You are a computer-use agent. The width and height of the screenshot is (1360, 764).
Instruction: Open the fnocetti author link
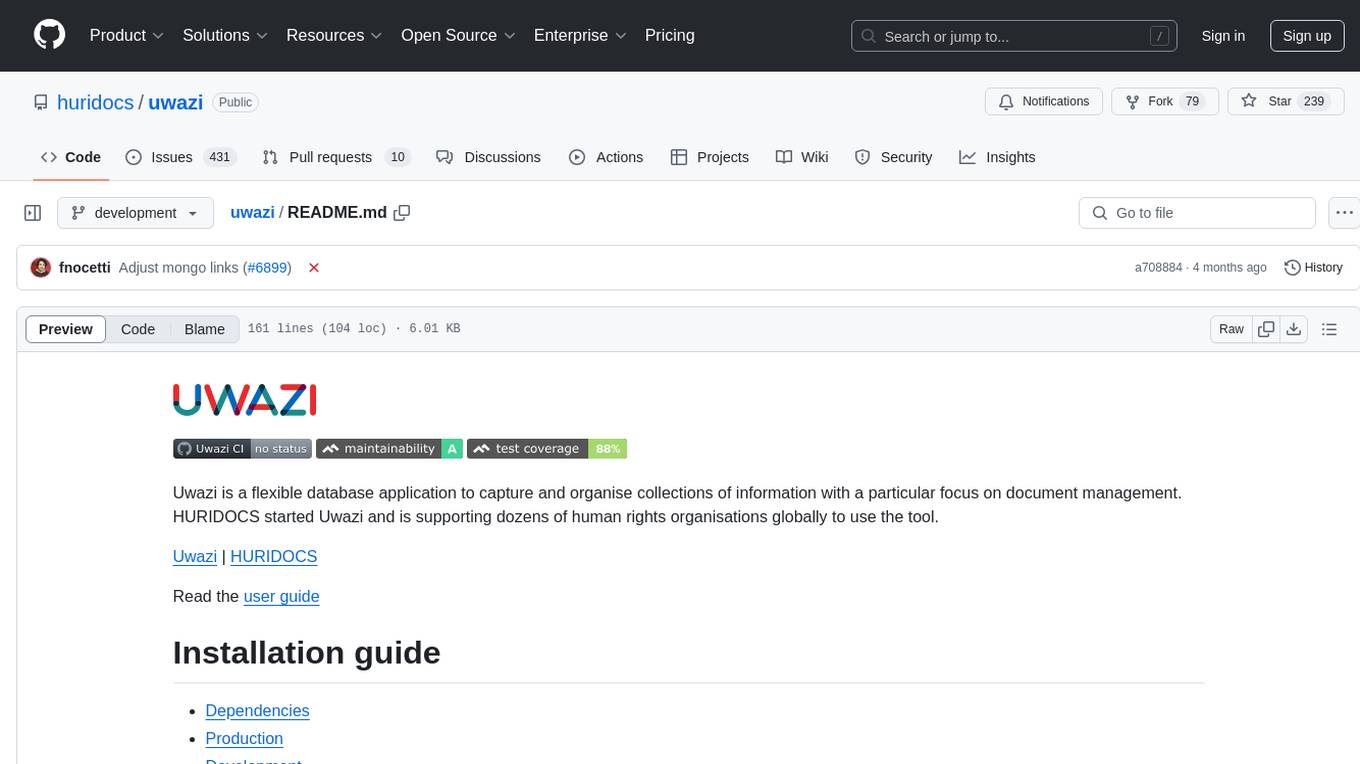[85, 267]
